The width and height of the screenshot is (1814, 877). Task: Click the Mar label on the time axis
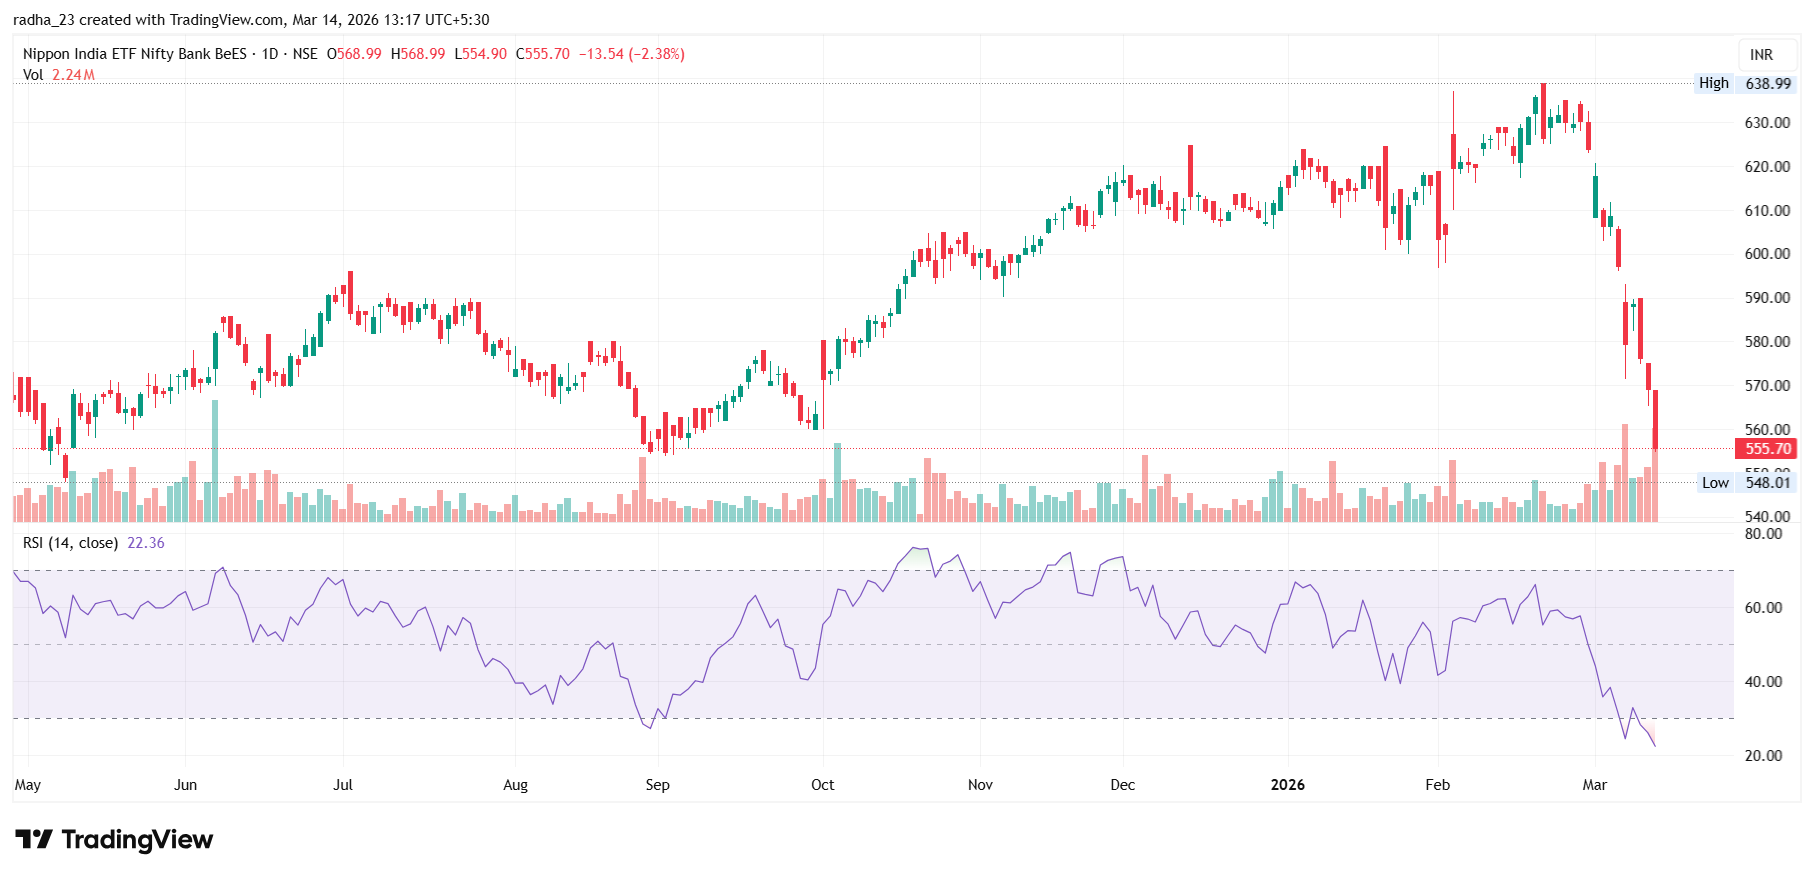[1595, 785]
